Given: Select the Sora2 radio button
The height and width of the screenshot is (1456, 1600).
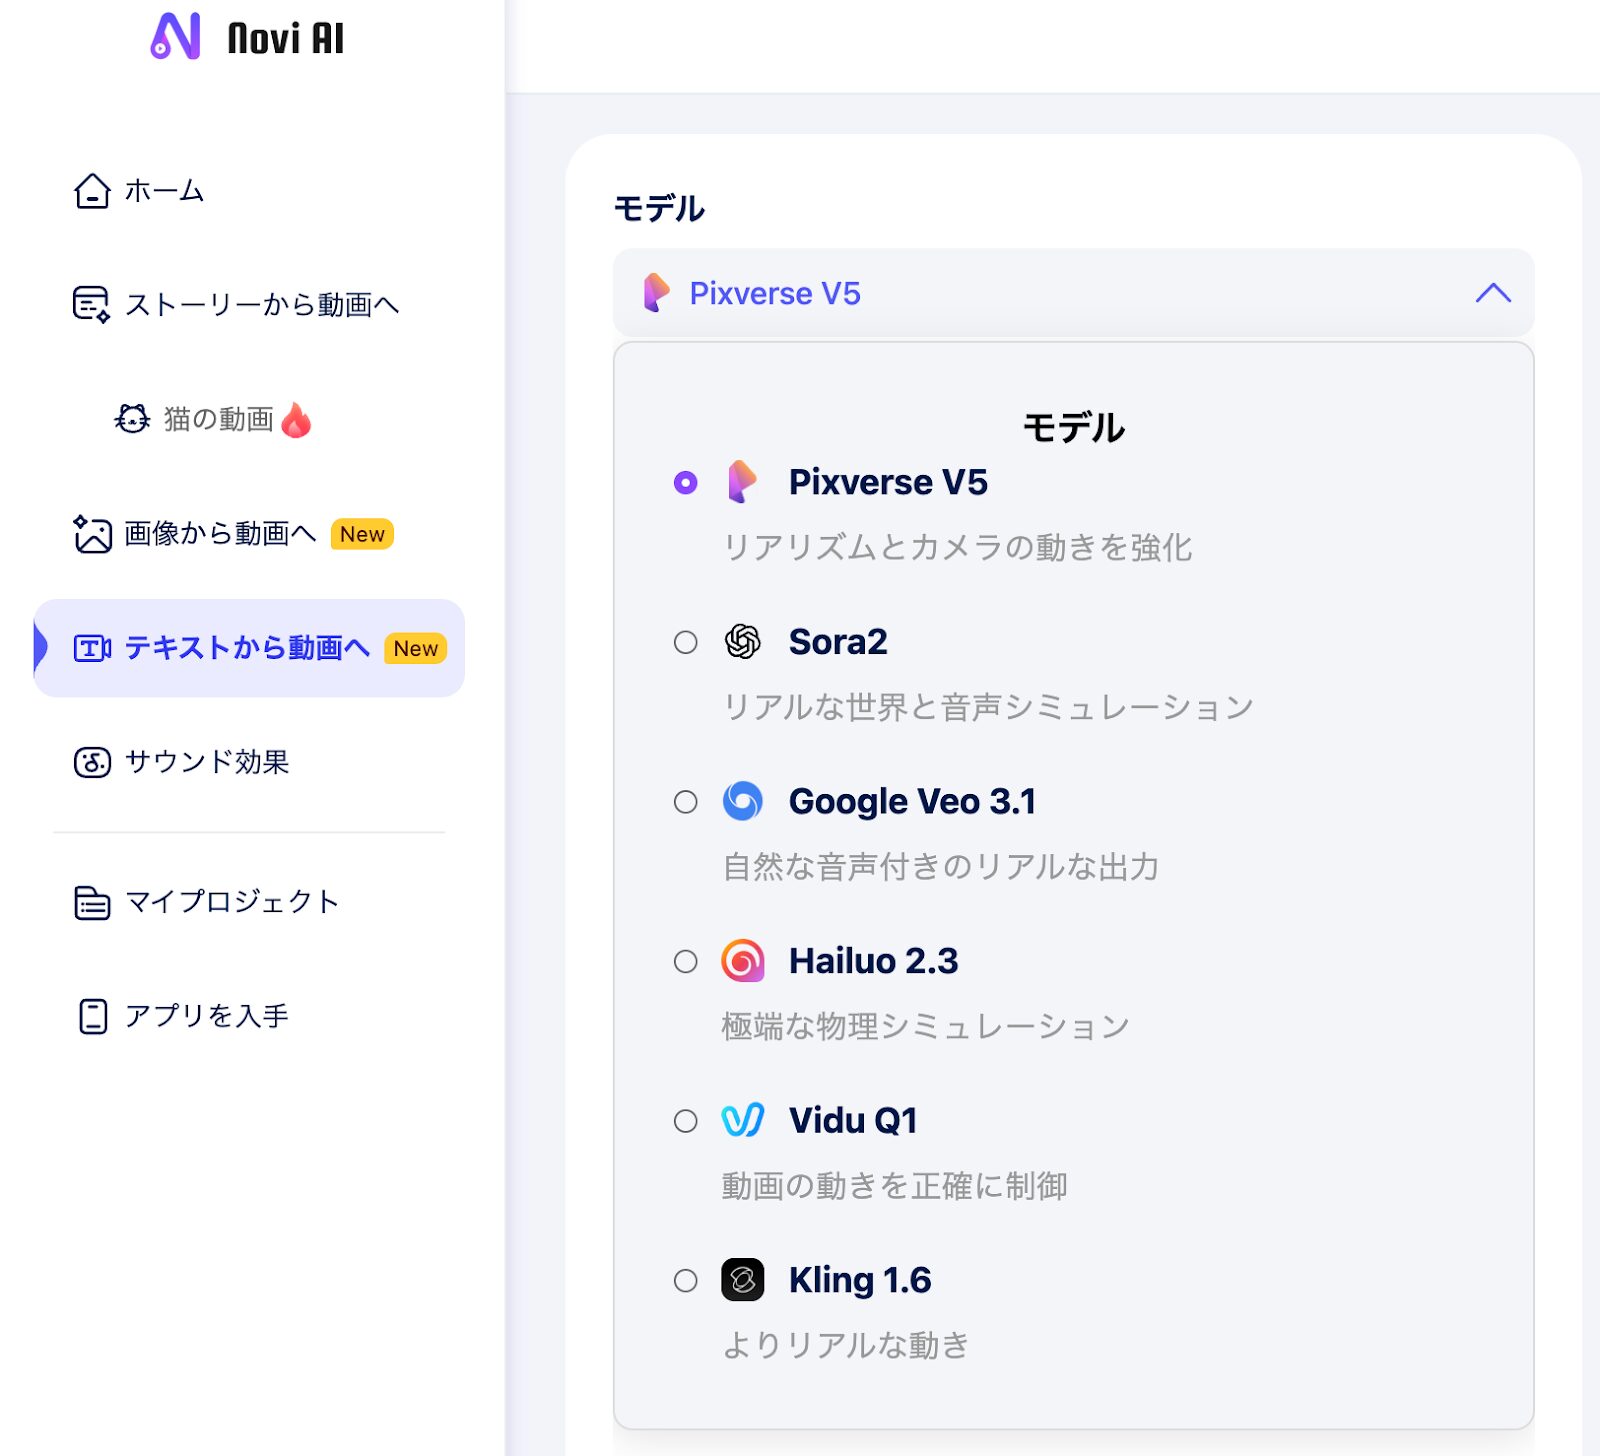Looking at the screenshot, I should click(685, 642).
